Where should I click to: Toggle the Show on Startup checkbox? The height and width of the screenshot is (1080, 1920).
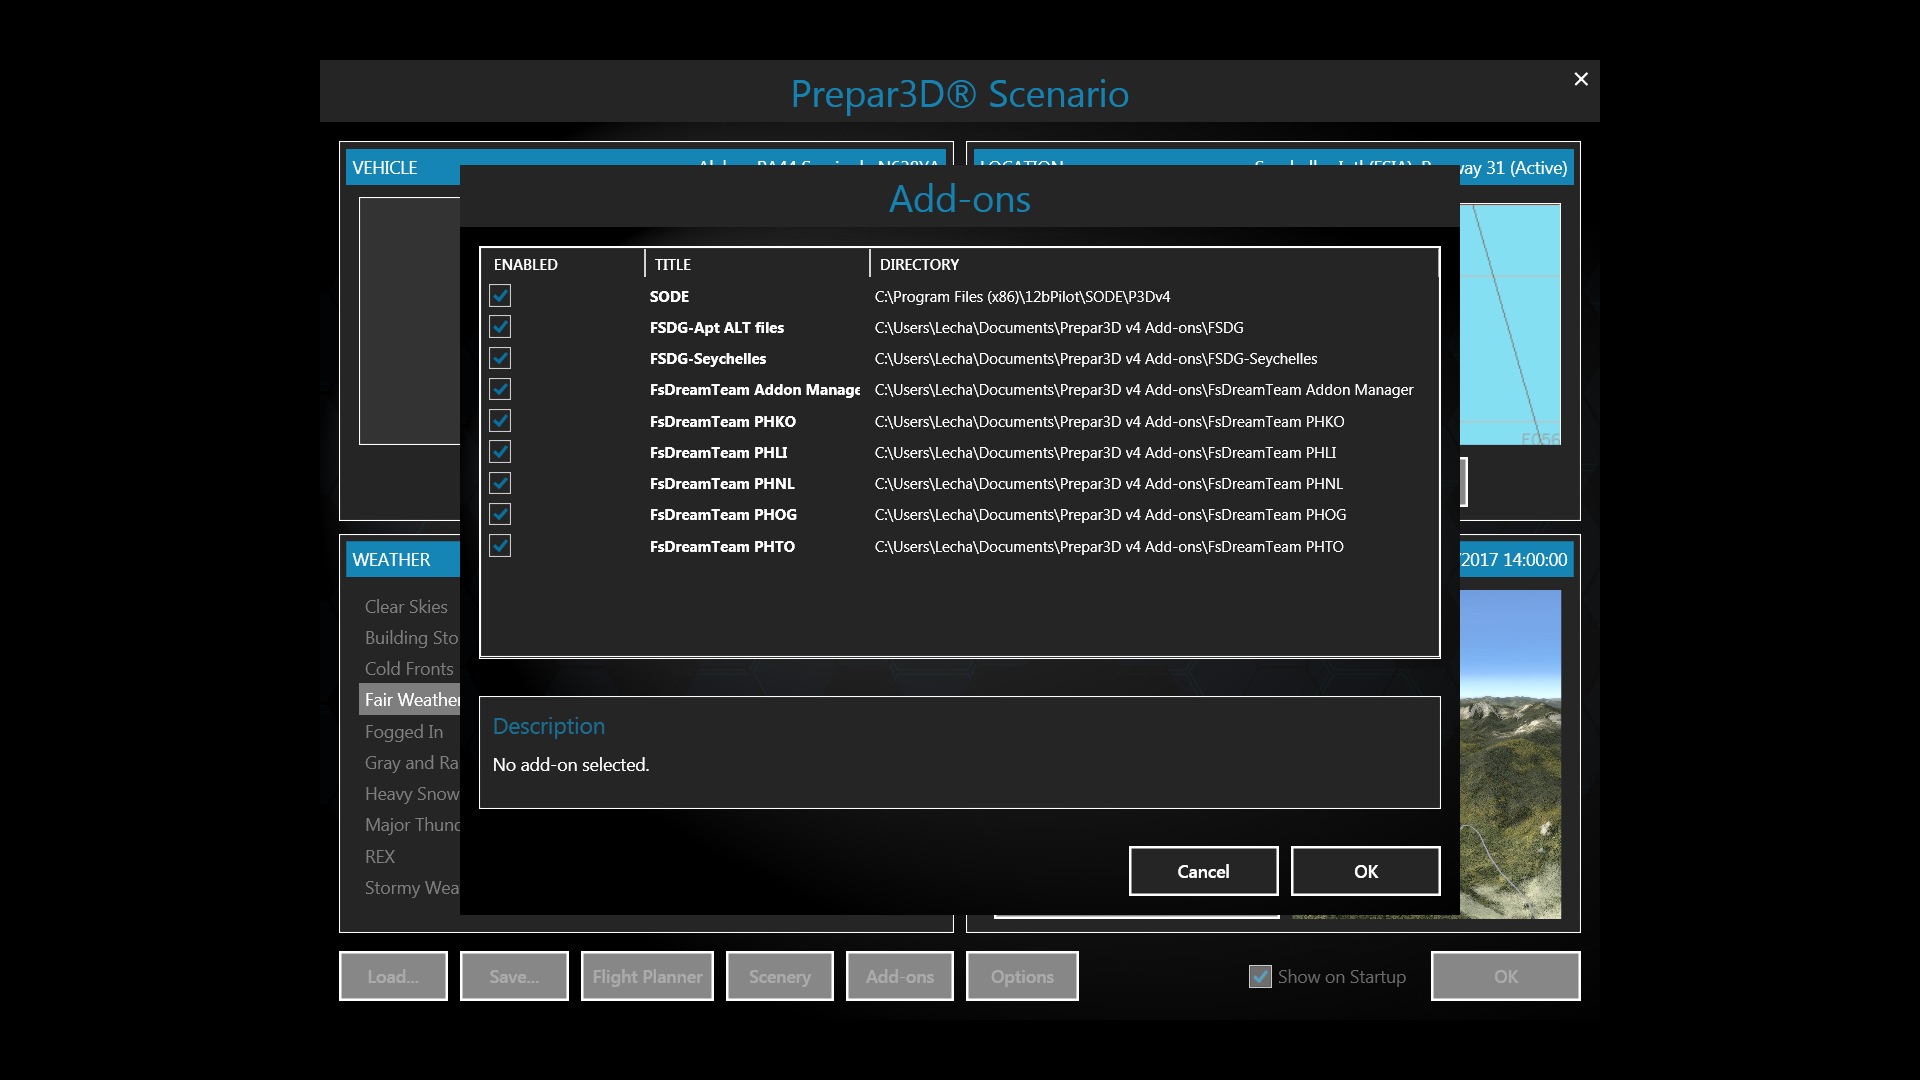[1260, 976]
